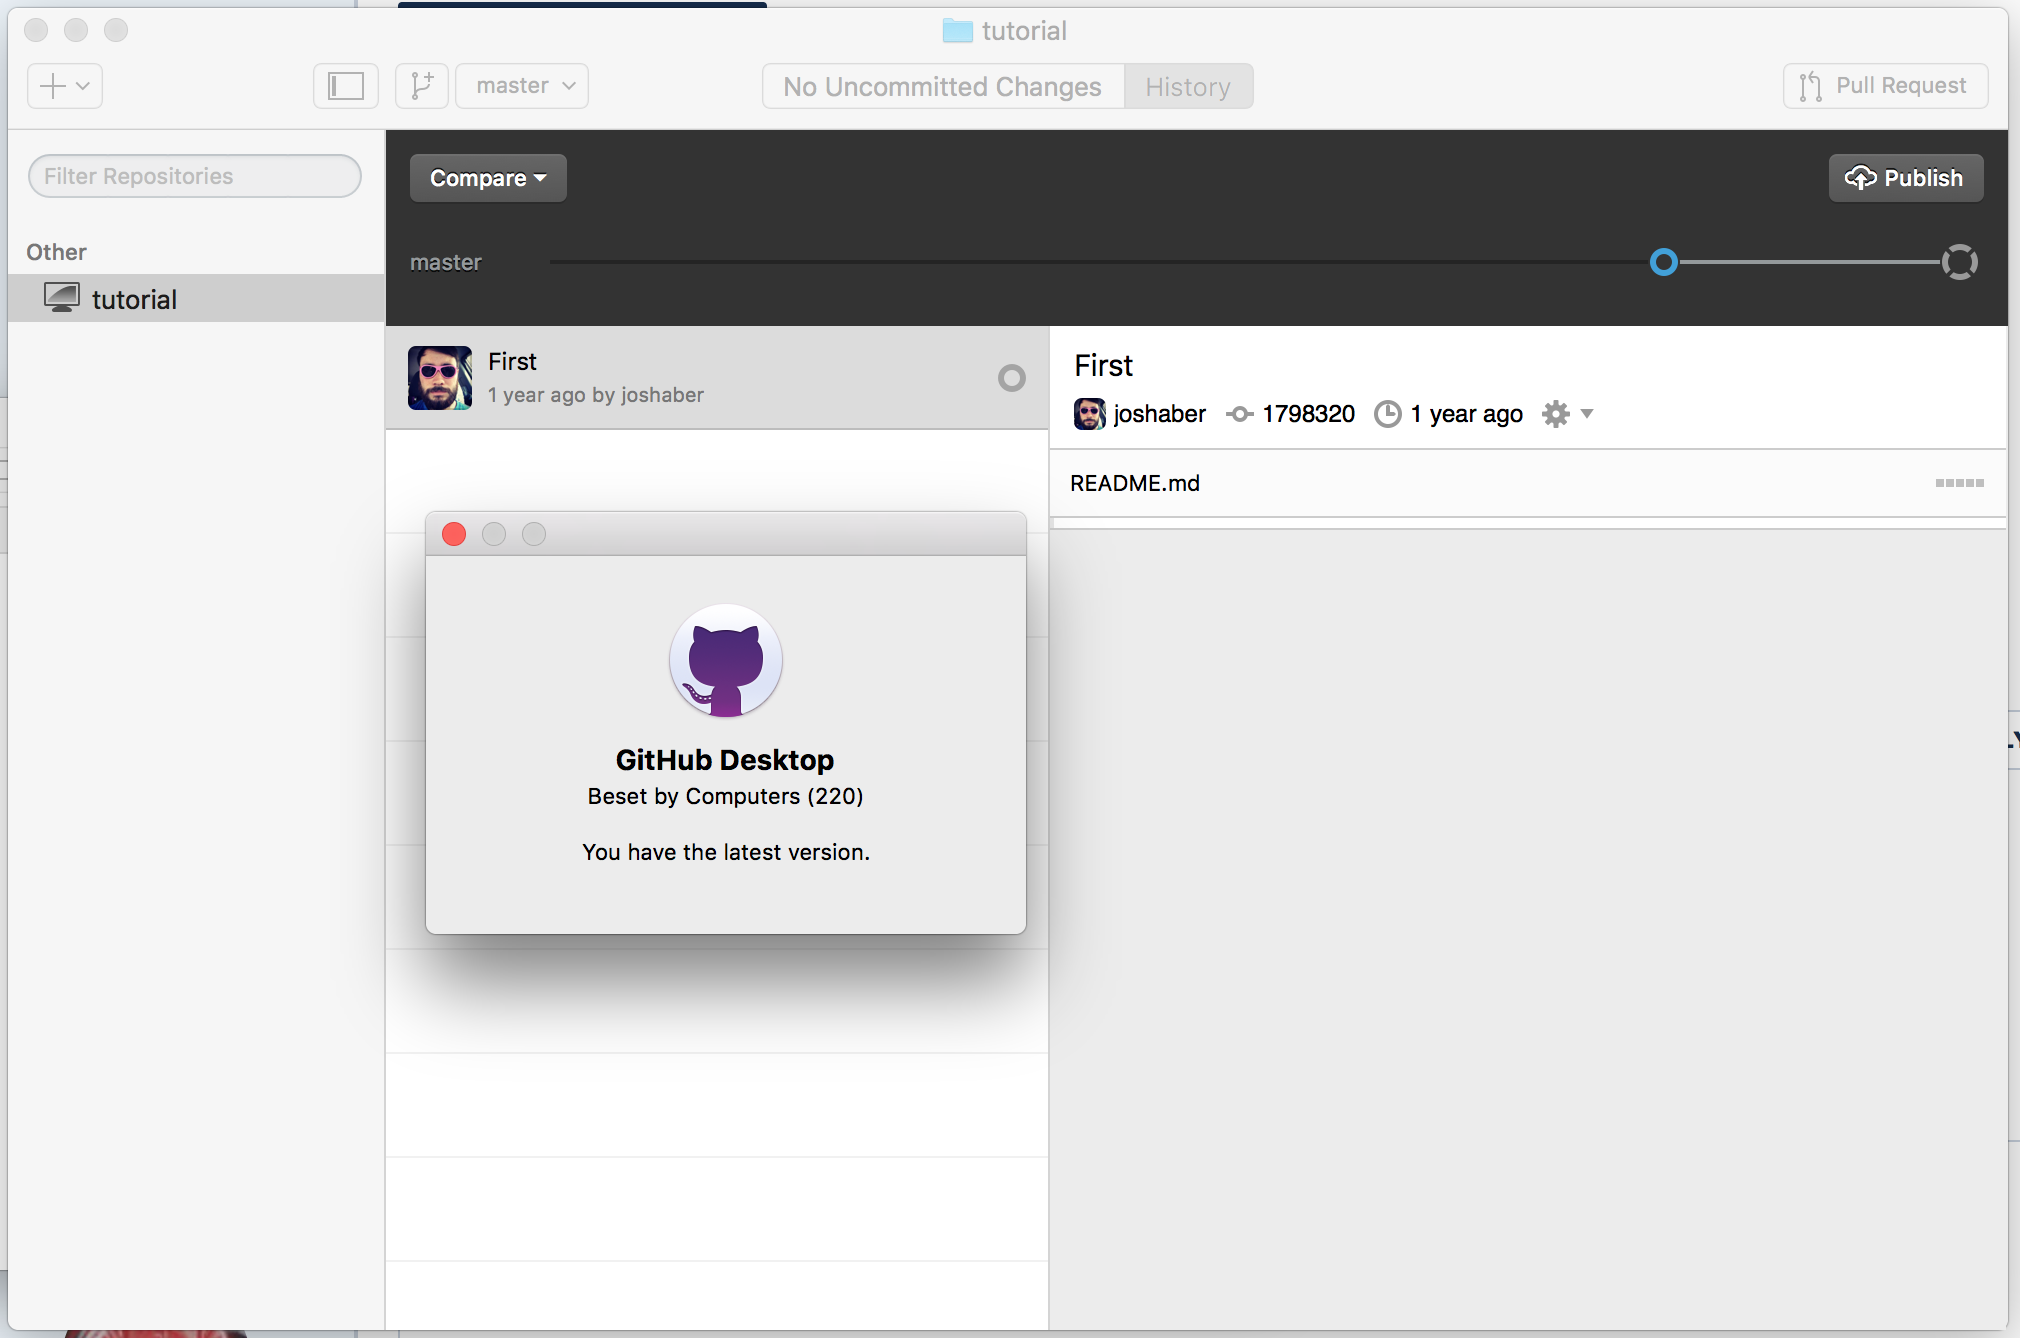Click 'Beset by Computers (220)' version text
This screenshot has height=1338, width=2020.
(x=726, y=796)
